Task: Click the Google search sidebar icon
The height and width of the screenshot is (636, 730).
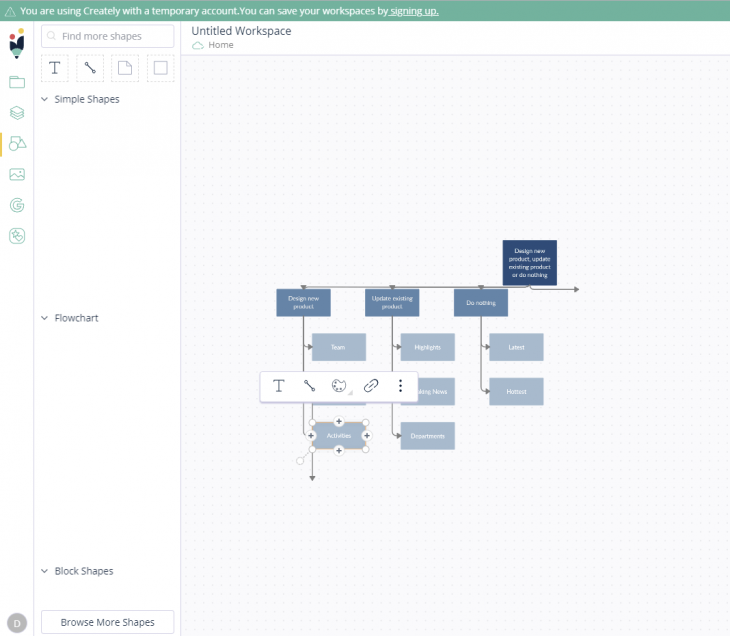Action: (17, 205)
